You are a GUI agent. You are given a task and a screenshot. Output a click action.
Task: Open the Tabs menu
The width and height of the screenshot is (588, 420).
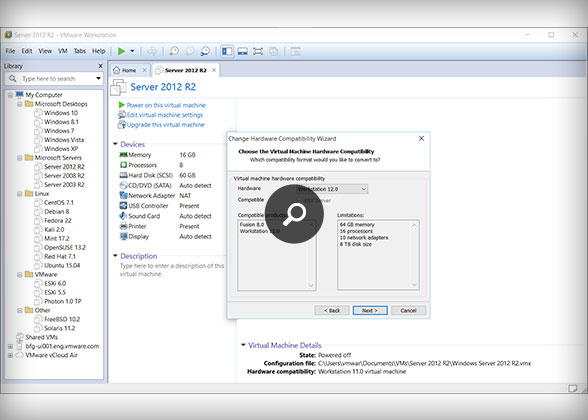(x=80, y=51)
